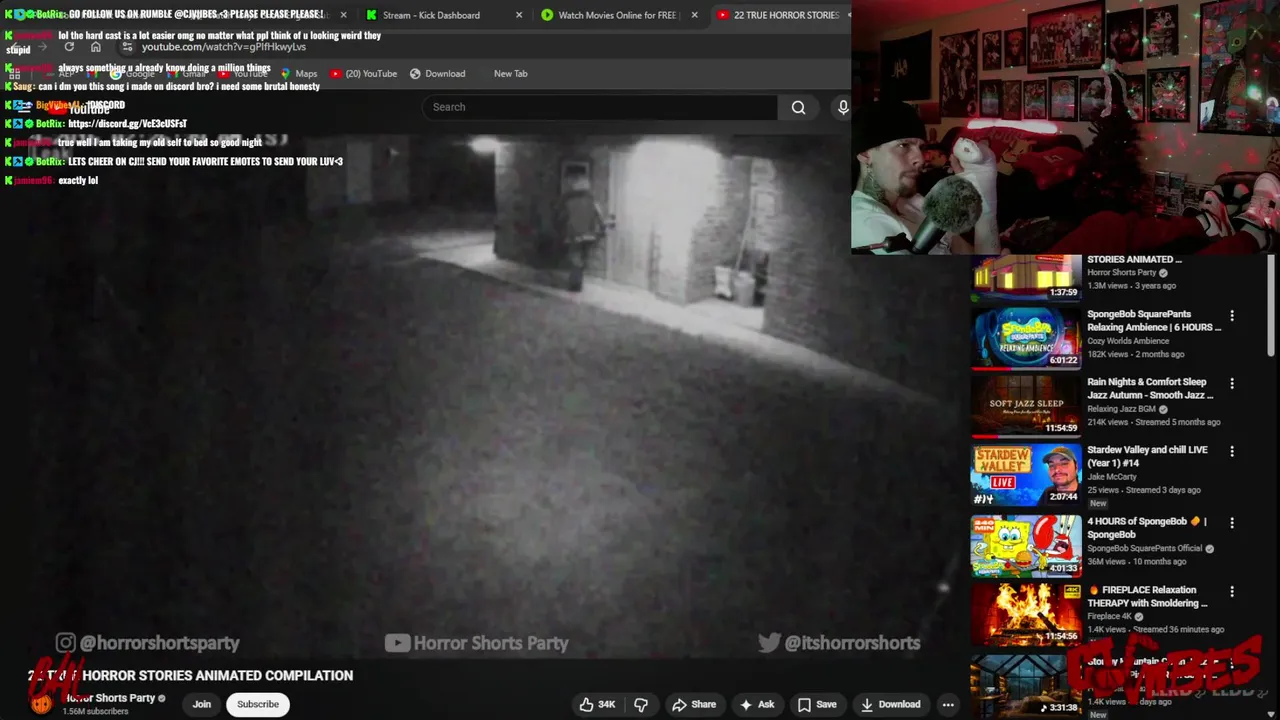Screen dimensions: 1280x720
Task: Open the (20) YouTube bookmark
Action: click(x=363, y=73)
